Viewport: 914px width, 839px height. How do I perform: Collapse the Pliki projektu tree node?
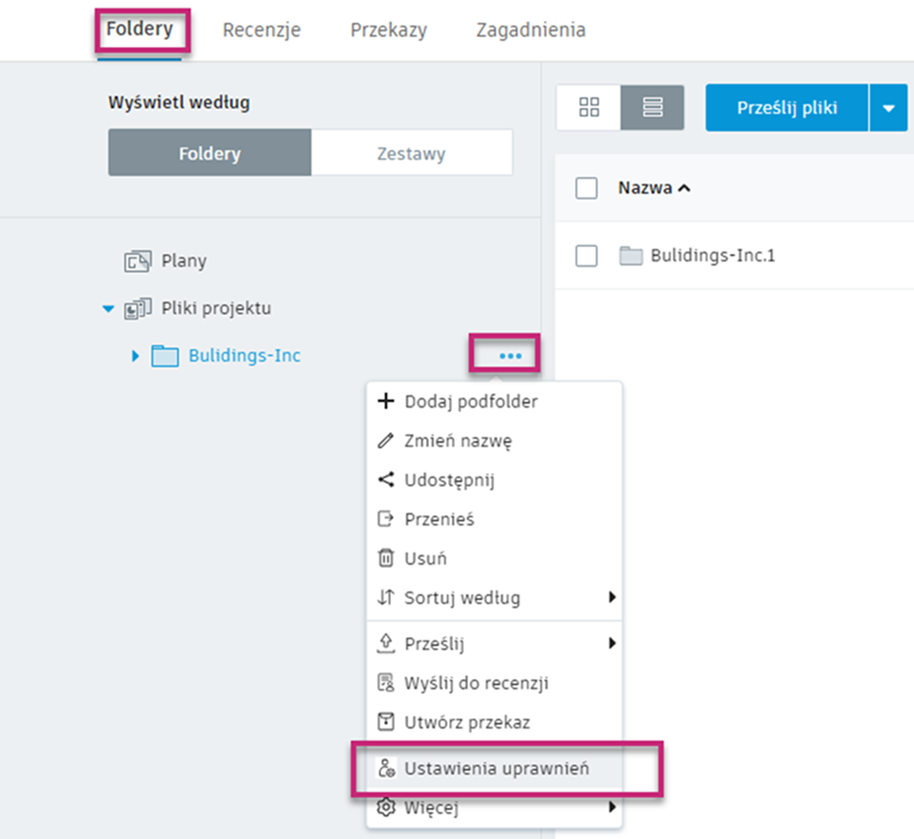(109, 309)
